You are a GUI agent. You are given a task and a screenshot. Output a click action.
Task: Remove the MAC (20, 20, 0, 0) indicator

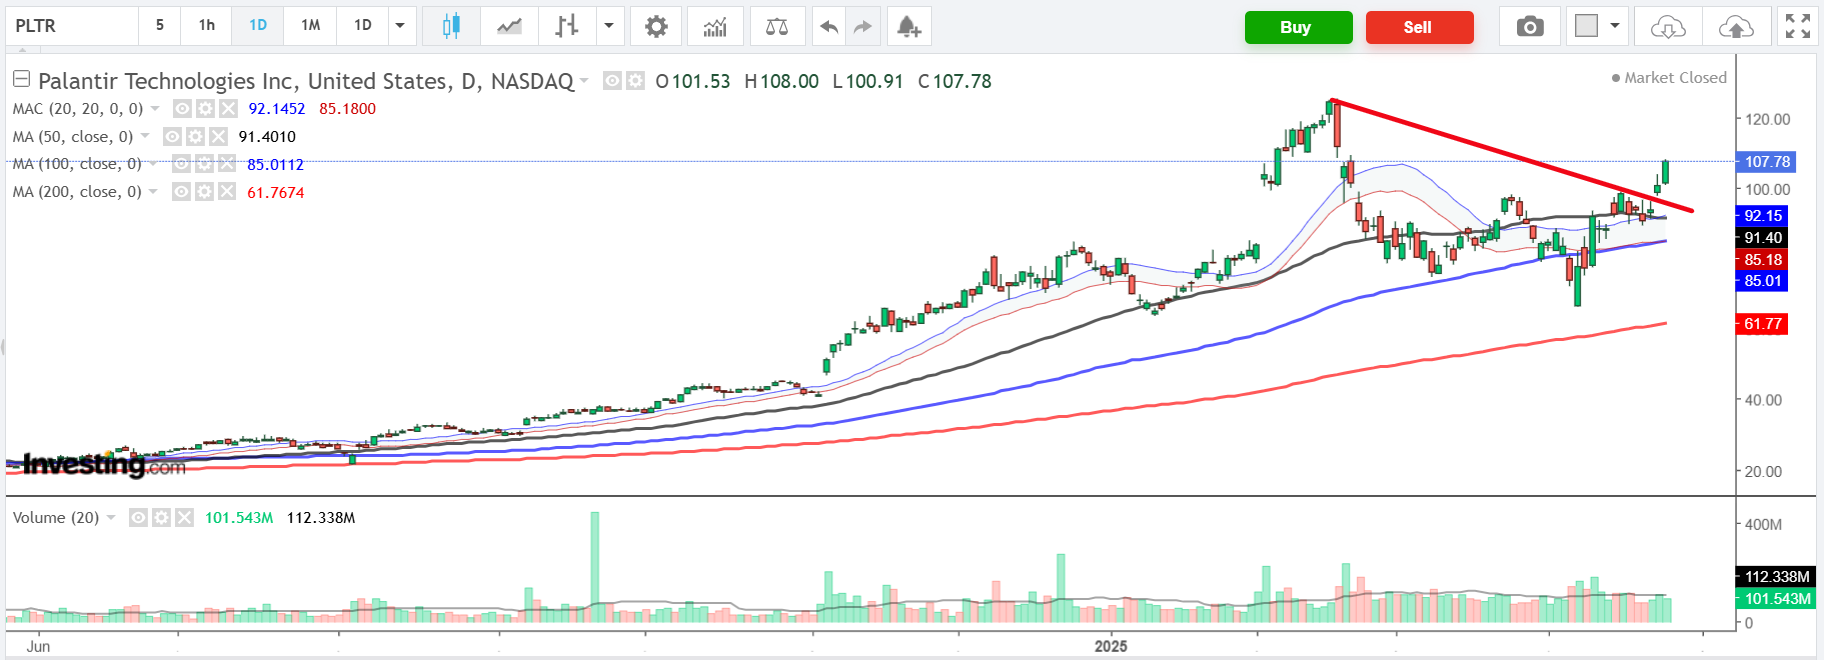click(x=228, y=108)
